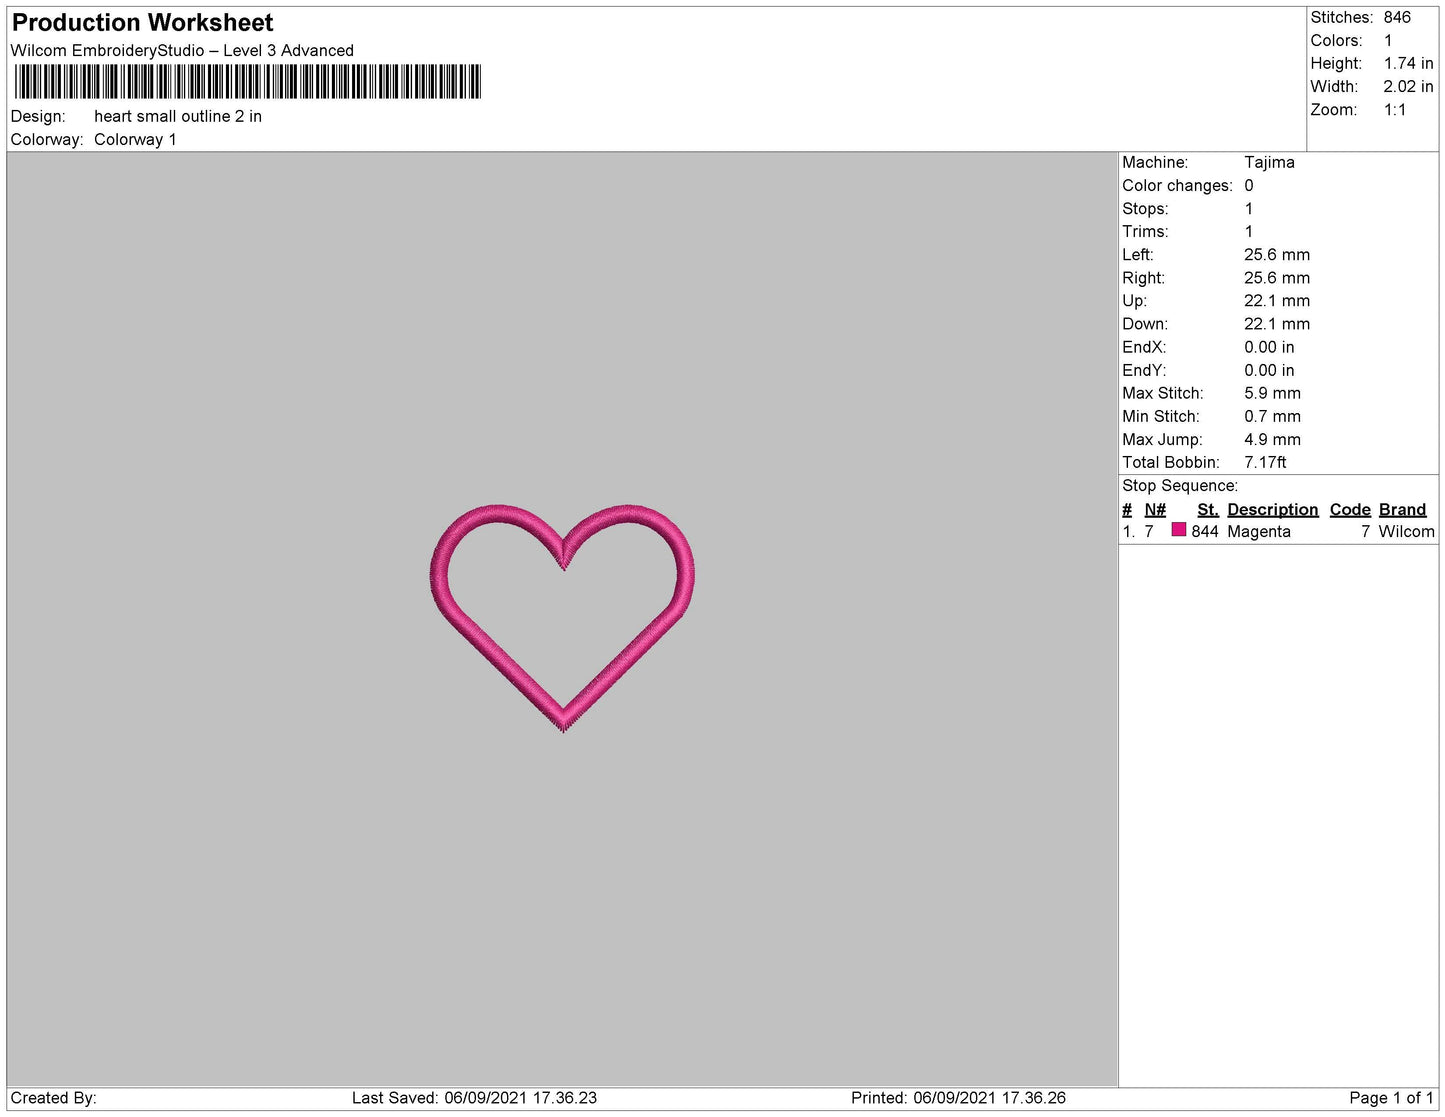This screenshot has height=1117, width=1445.
Task: Click the Height value '1.74 in'
Action: coord(1408,63)
